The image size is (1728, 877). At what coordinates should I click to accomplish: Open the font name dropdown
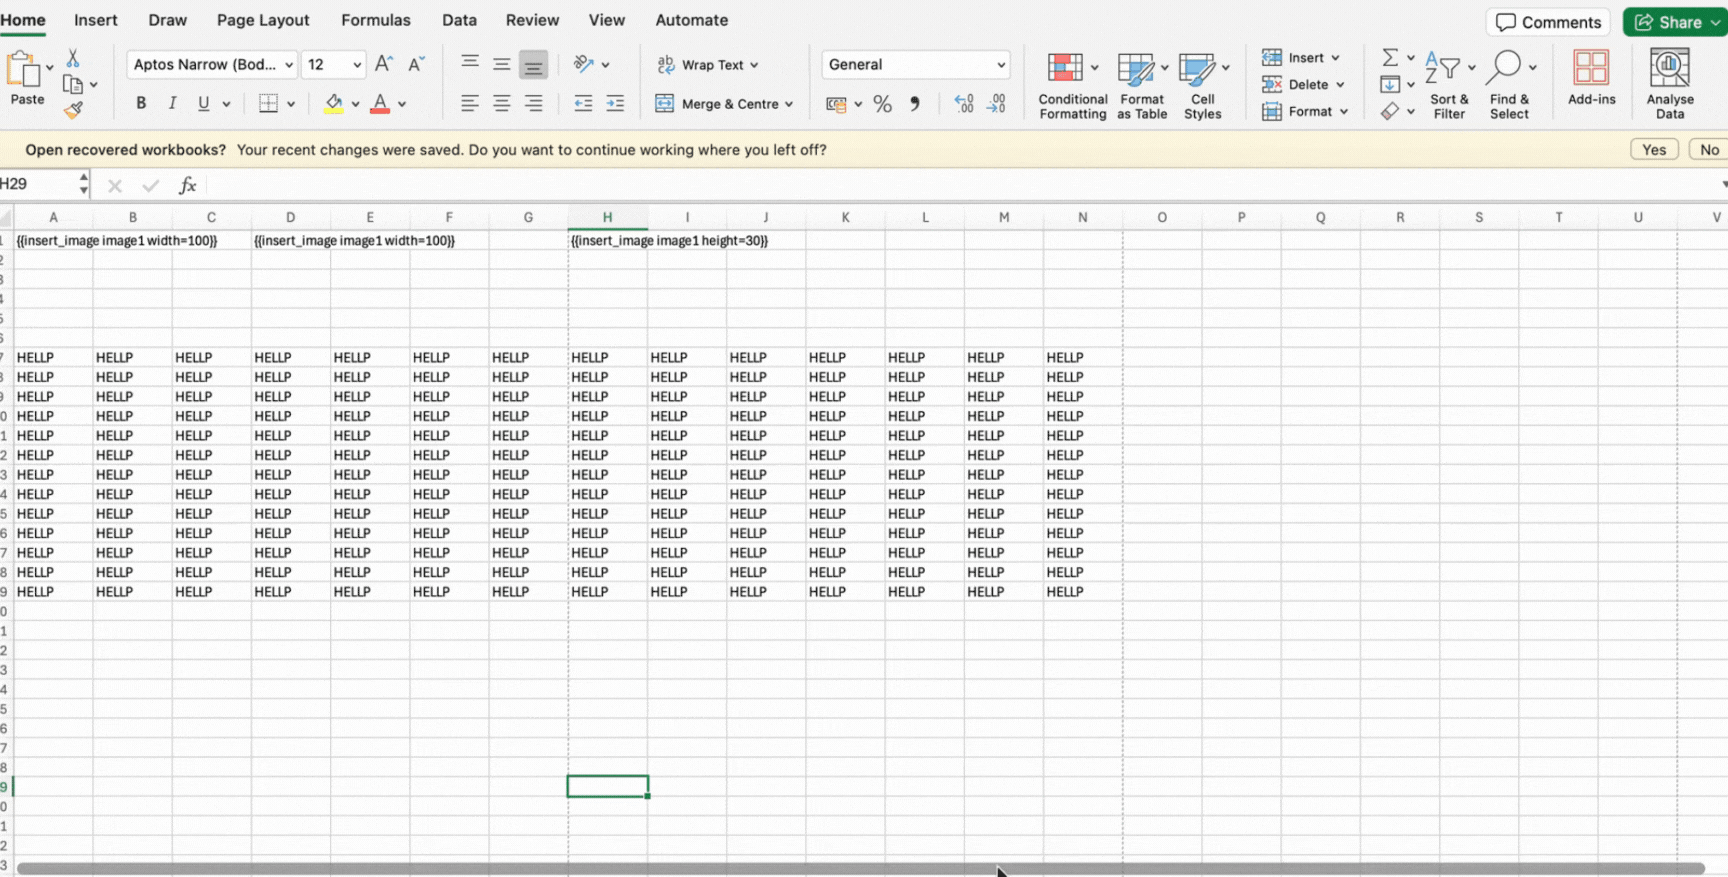(x=289, y=65)
